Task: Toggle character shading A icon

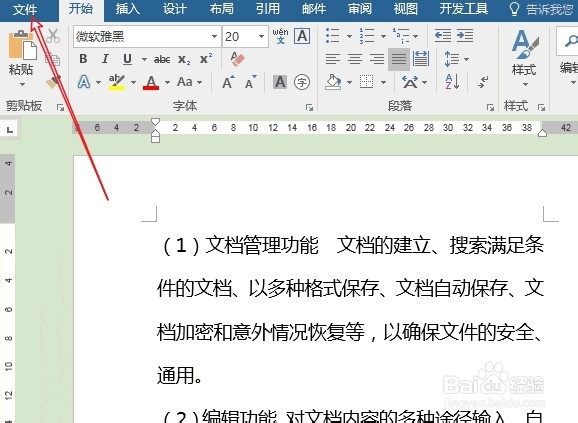Action: click(280, 82)
